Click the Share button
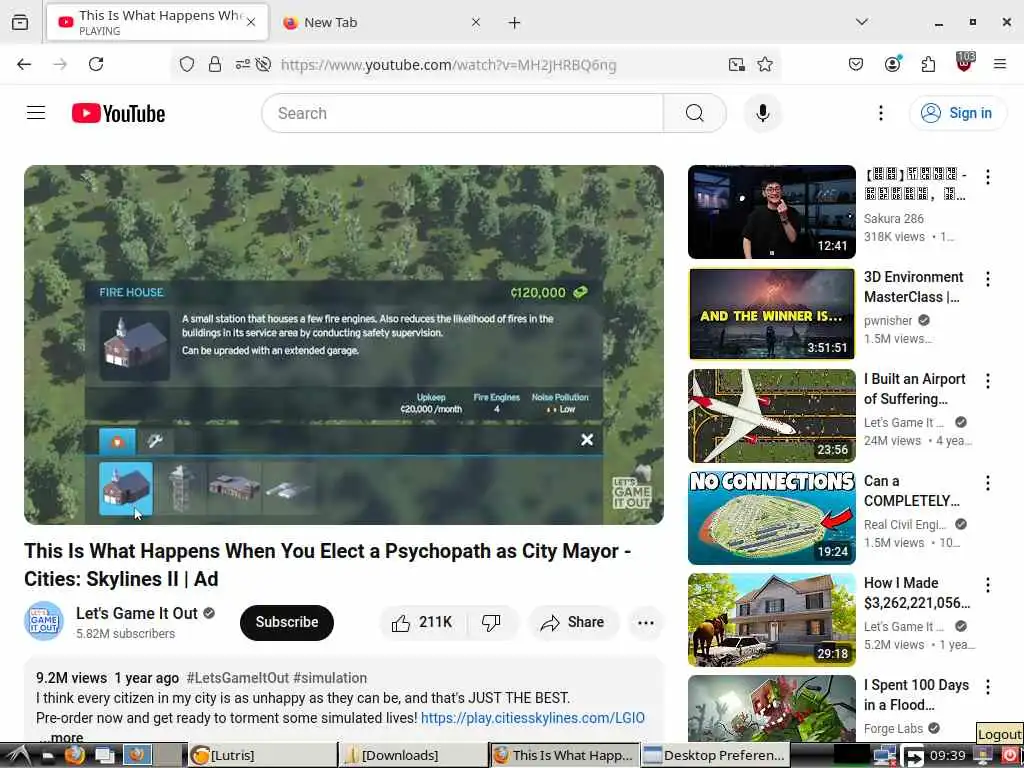Screen dimensions: 1024x768 click(573, 622)
